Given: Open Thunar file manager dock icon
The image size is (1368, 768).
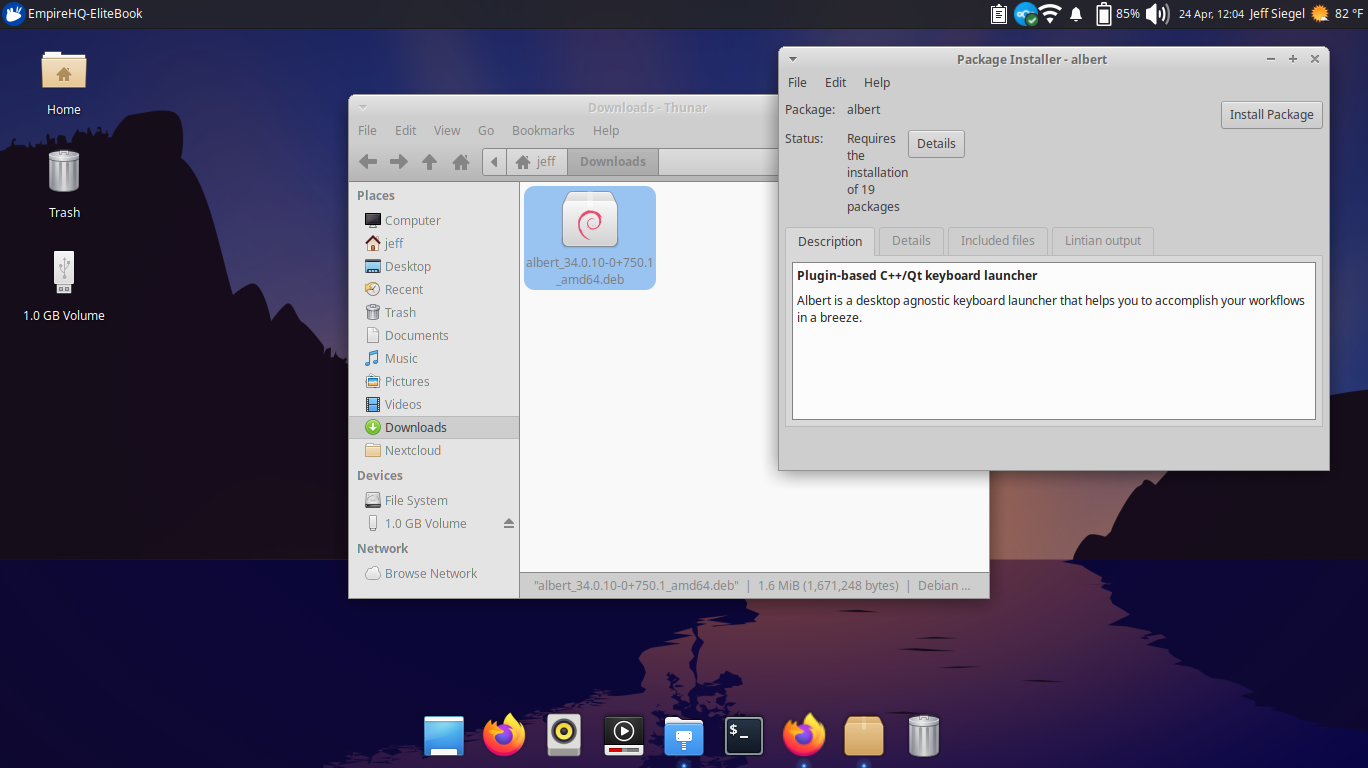Looking at the screenshot, I should (x=684, y=736).
